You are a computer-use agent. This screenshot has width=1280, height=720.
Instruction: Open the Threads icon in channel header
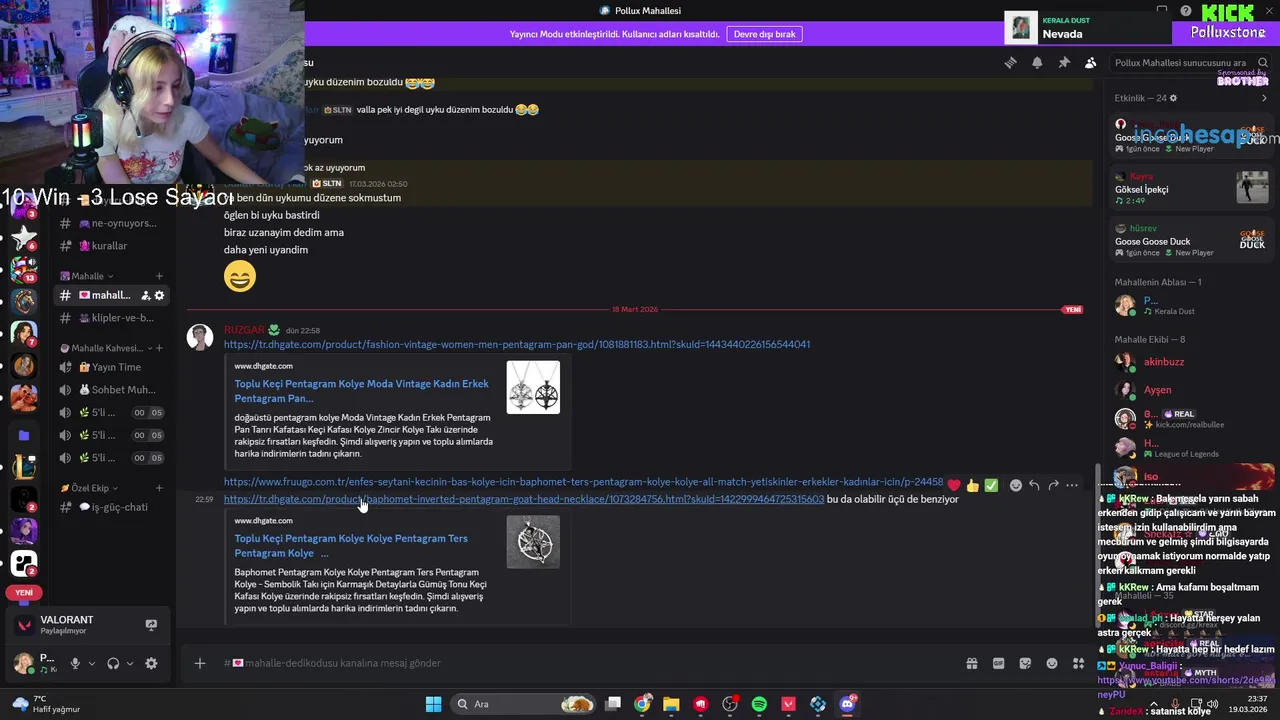point(1010,62)
